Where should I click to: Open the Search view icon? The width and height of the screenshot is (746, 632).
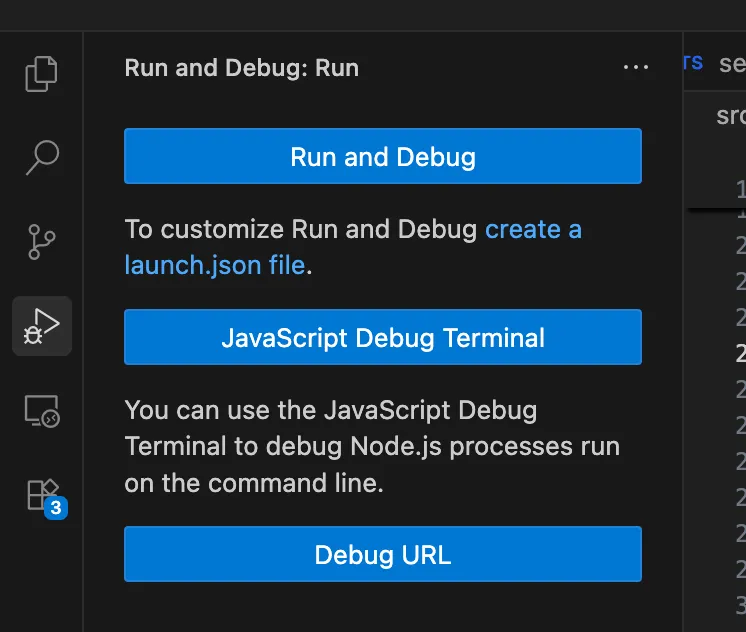41,157
